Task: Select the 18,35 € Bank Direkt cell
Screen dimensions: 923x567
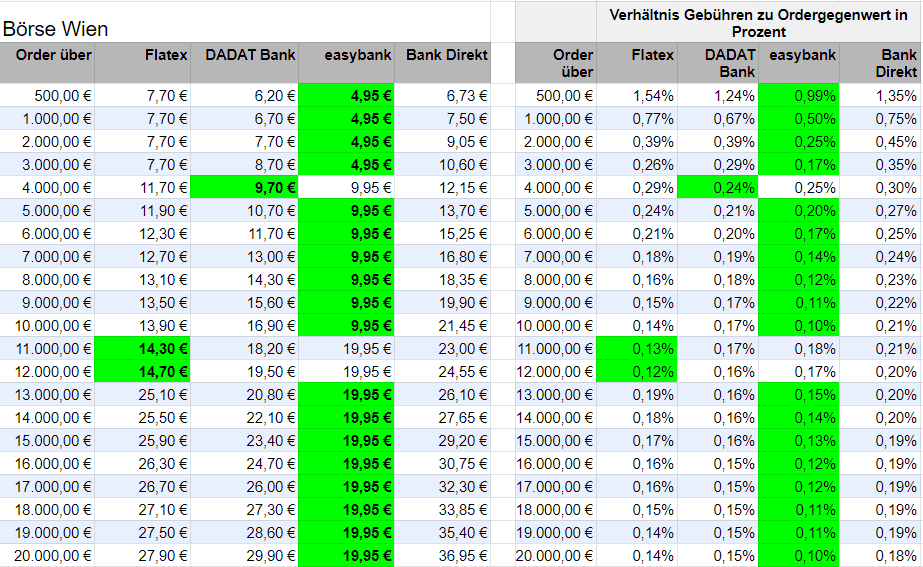Action: point(442,279)
